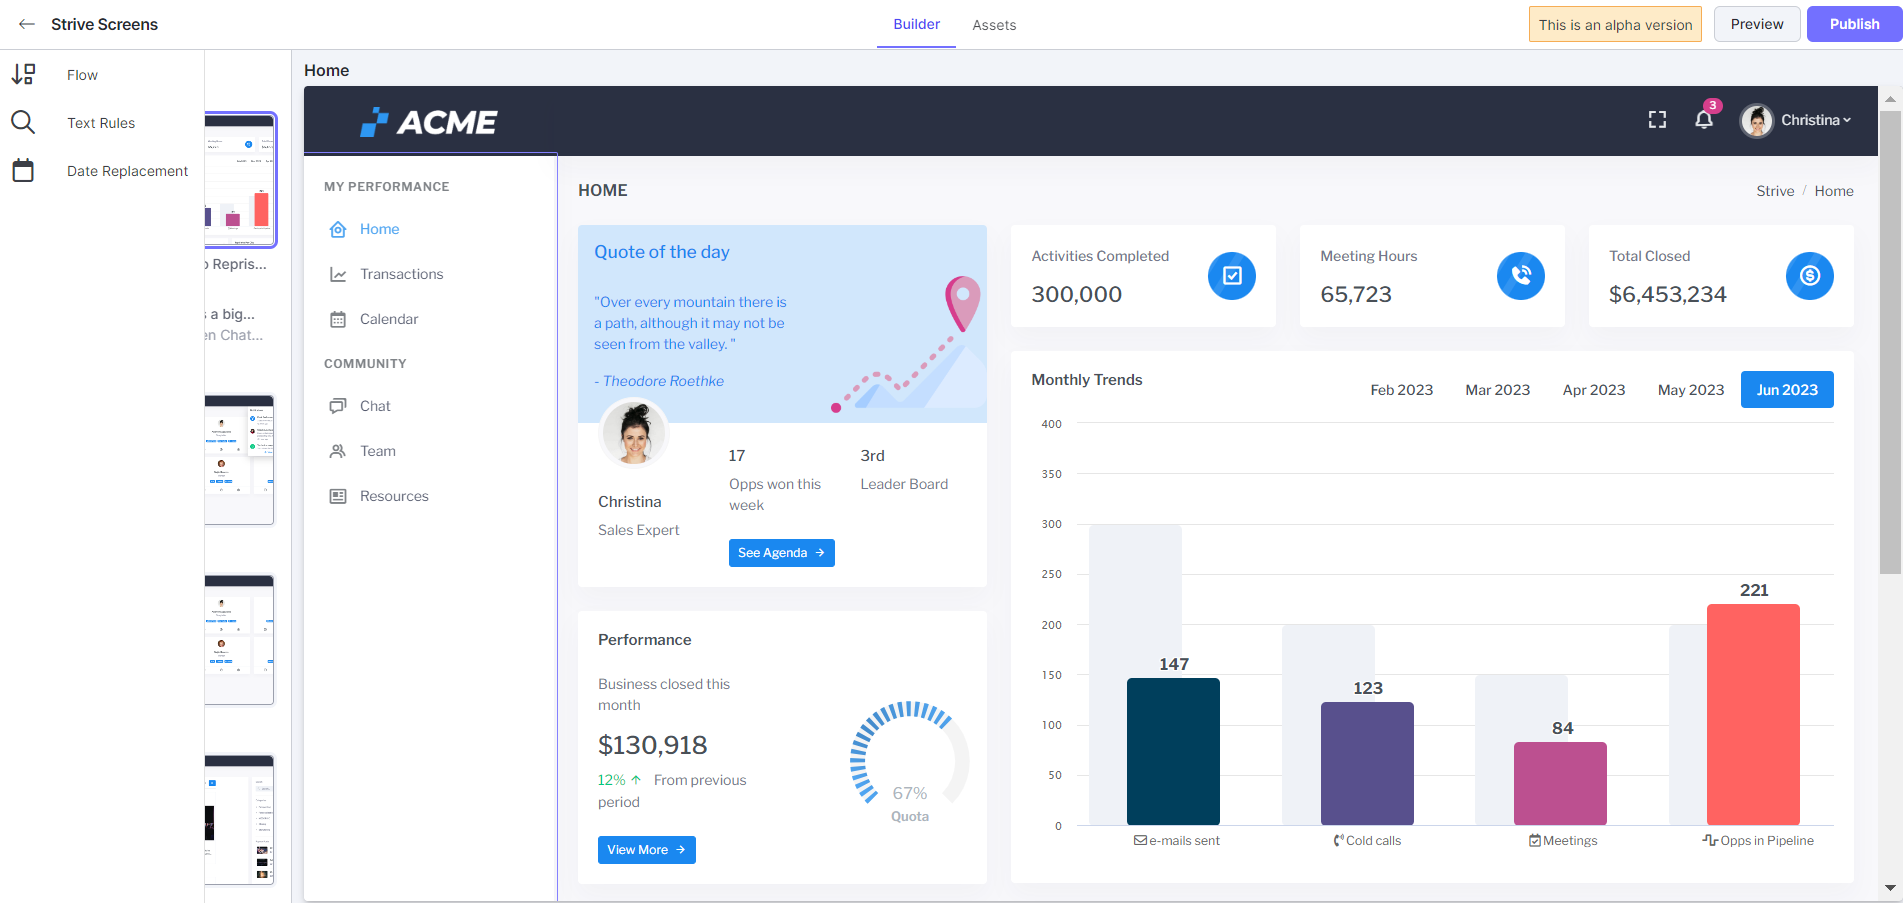Viewport: 1903px width, 903px height.
Task: Click the Meeting Hours phone icon
Action: [x=1520, y=276]
